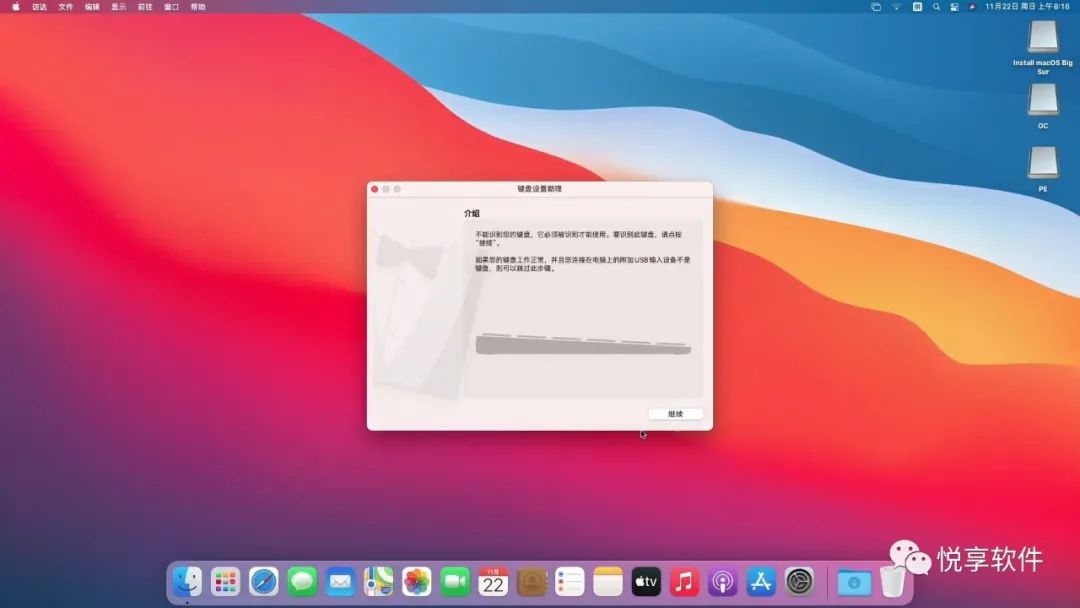Click the 继续 button in the keyboard assistant
1080x608 pixels.
(675, 414)
